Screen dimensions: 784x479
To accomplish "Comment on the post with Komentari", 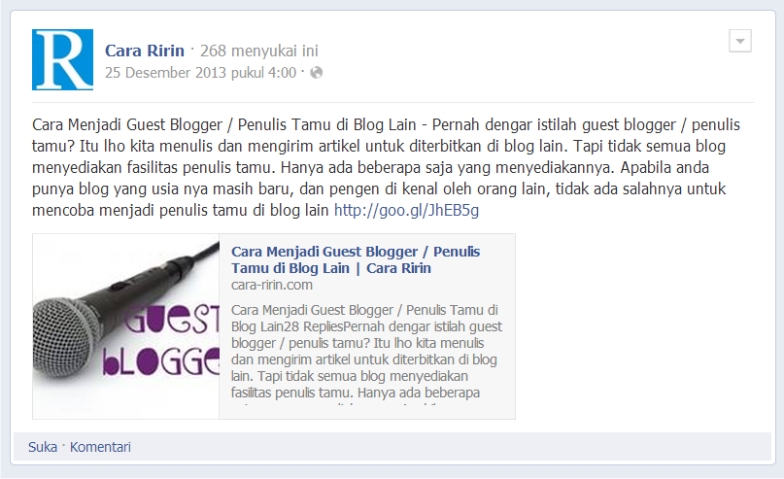I will 100,447.
